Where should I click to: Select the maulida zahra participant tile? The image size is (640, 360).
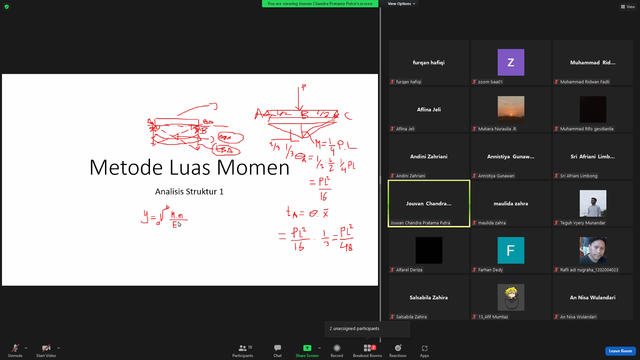(511, 203)
